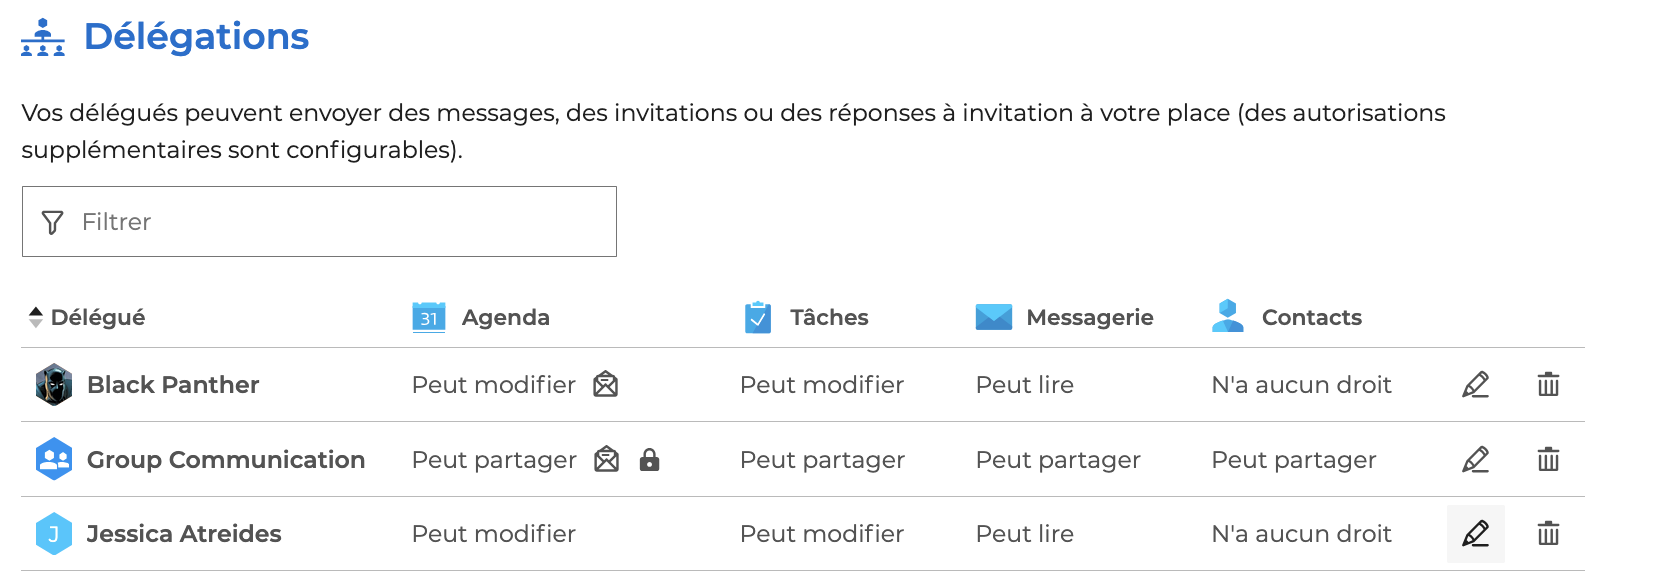Image resolution: width=1655 pixels, height=581 pixels.
Task: Click the Agenda calendar column icon
Action: click(429, 317)
